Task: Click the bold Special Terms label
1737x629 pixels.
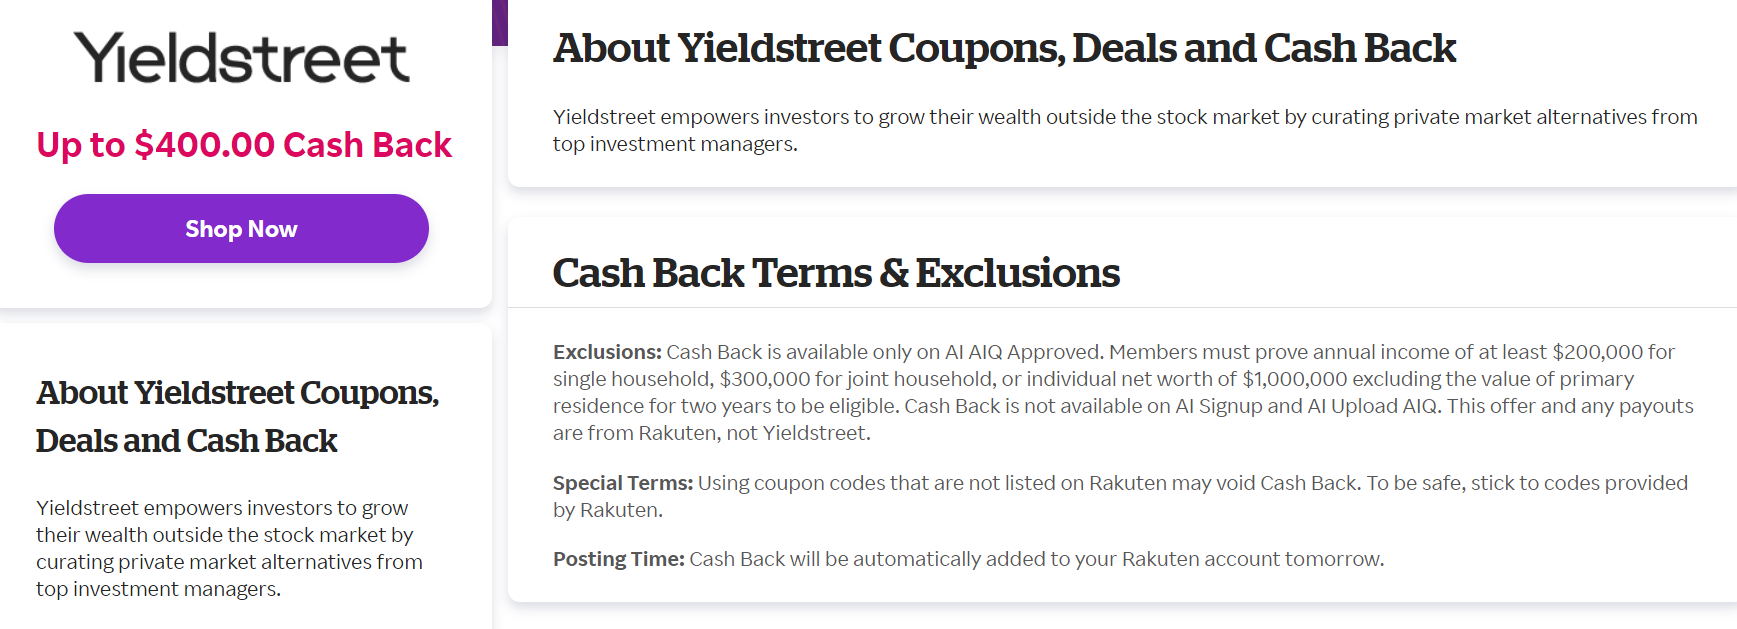Action: 623,483
